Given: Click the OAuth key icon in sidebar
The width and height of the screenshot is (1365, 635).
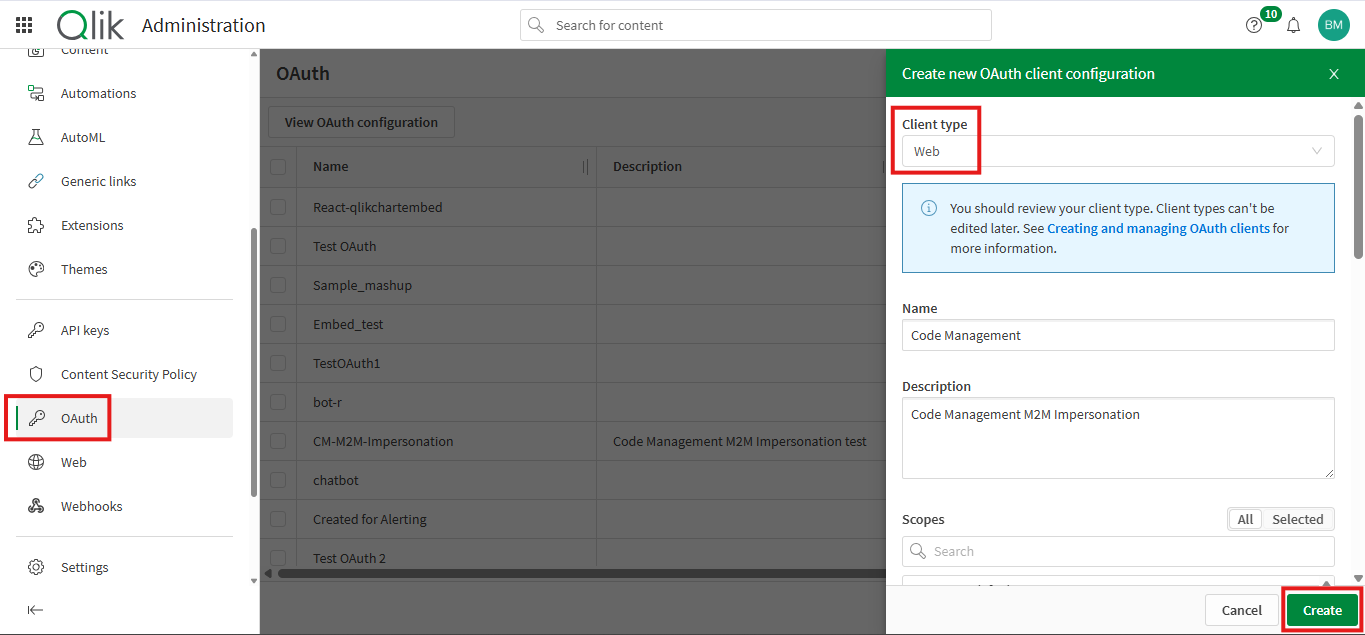Looking at the screenshot, I should pos(36,418).
